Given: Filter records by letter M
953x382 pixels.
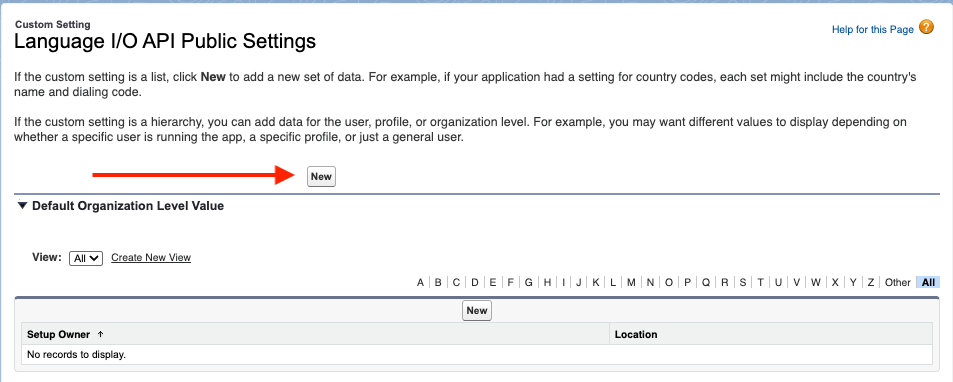Looking at the screenshot, I should click(631, 282).
